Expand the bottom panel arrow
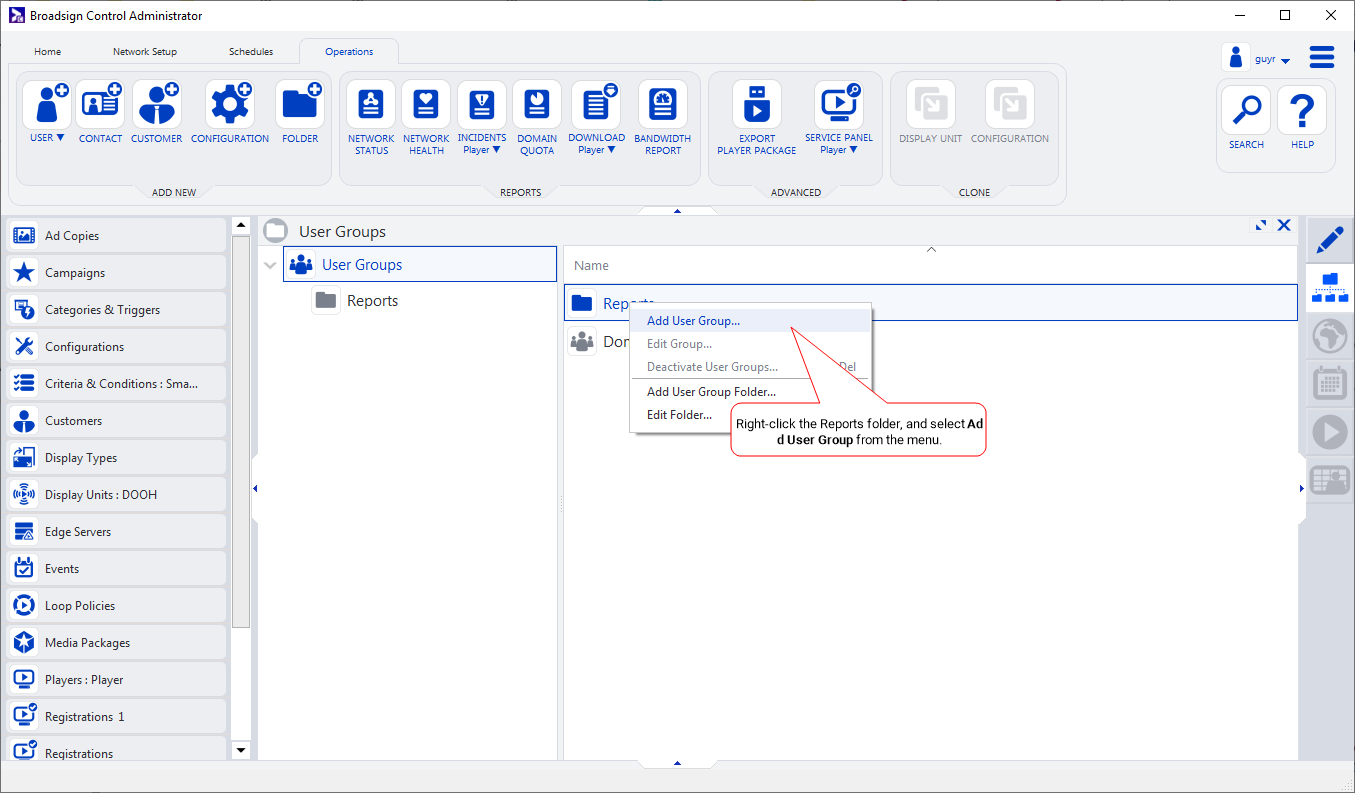This screenshot has width=1355, height=793. pos(677,763)
